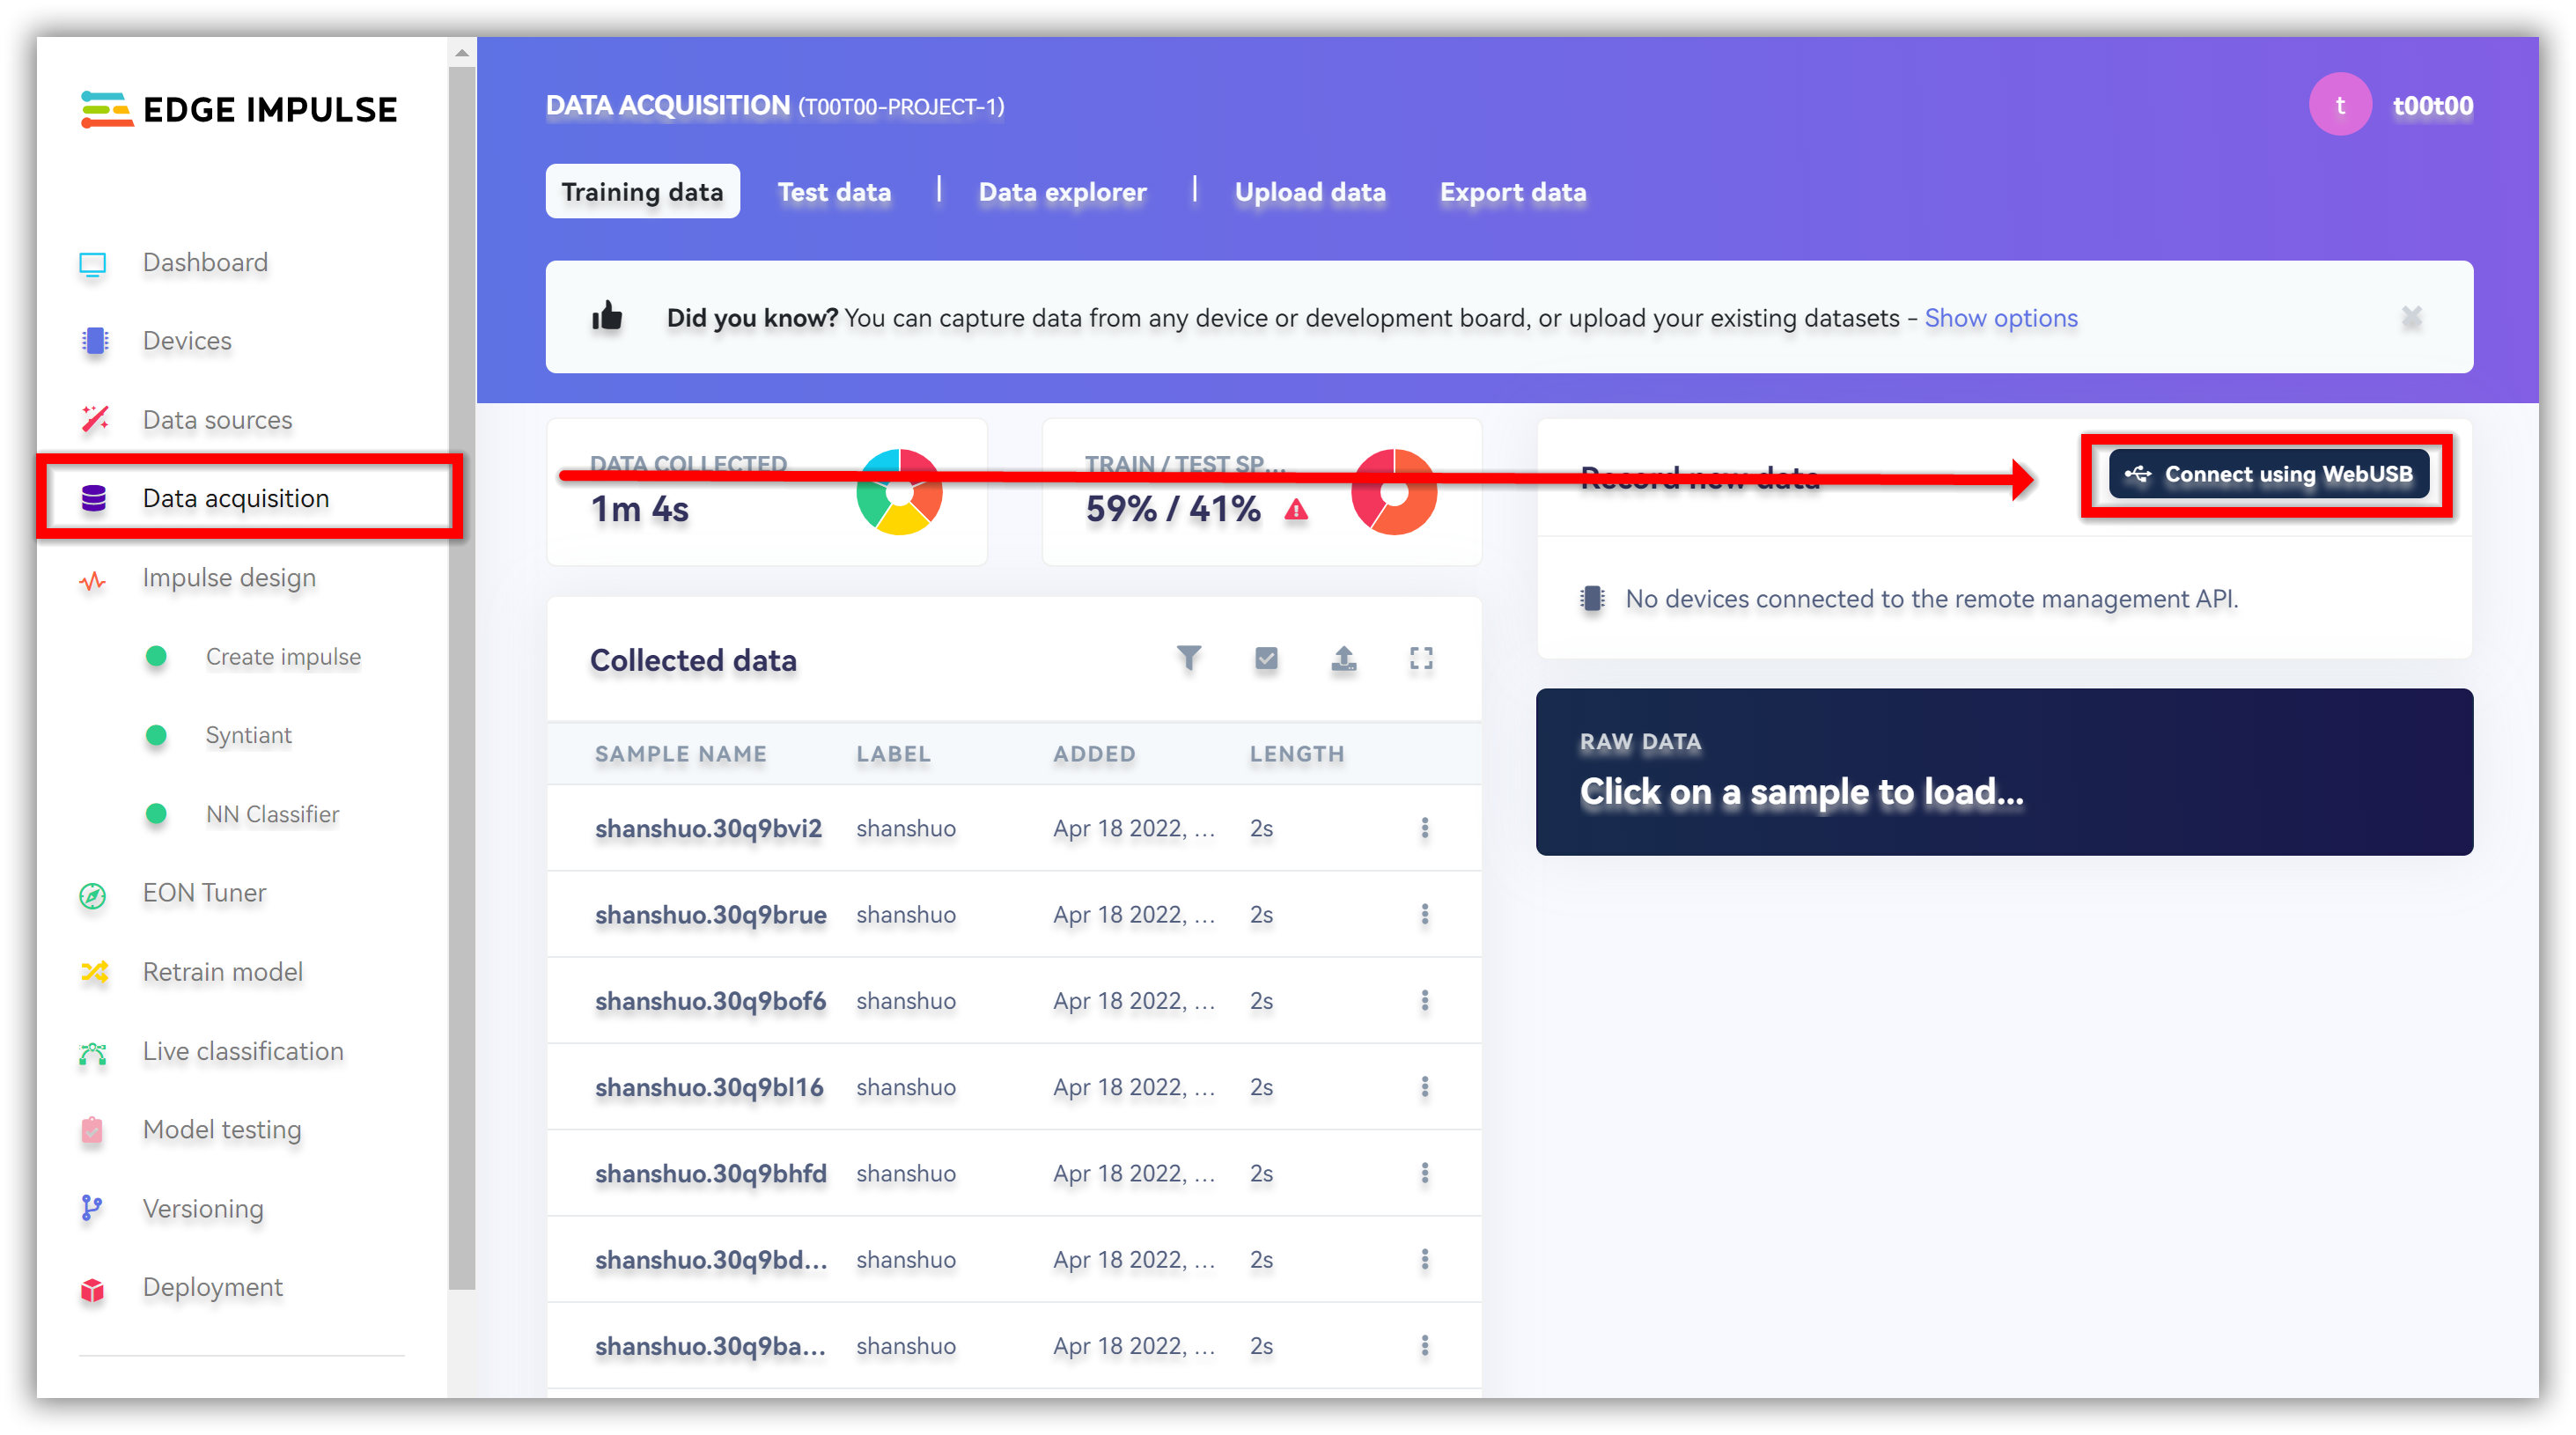Open the EON Tuner sidebar item
Viewport: 2576px width, 1435px height.
[204, 893]
